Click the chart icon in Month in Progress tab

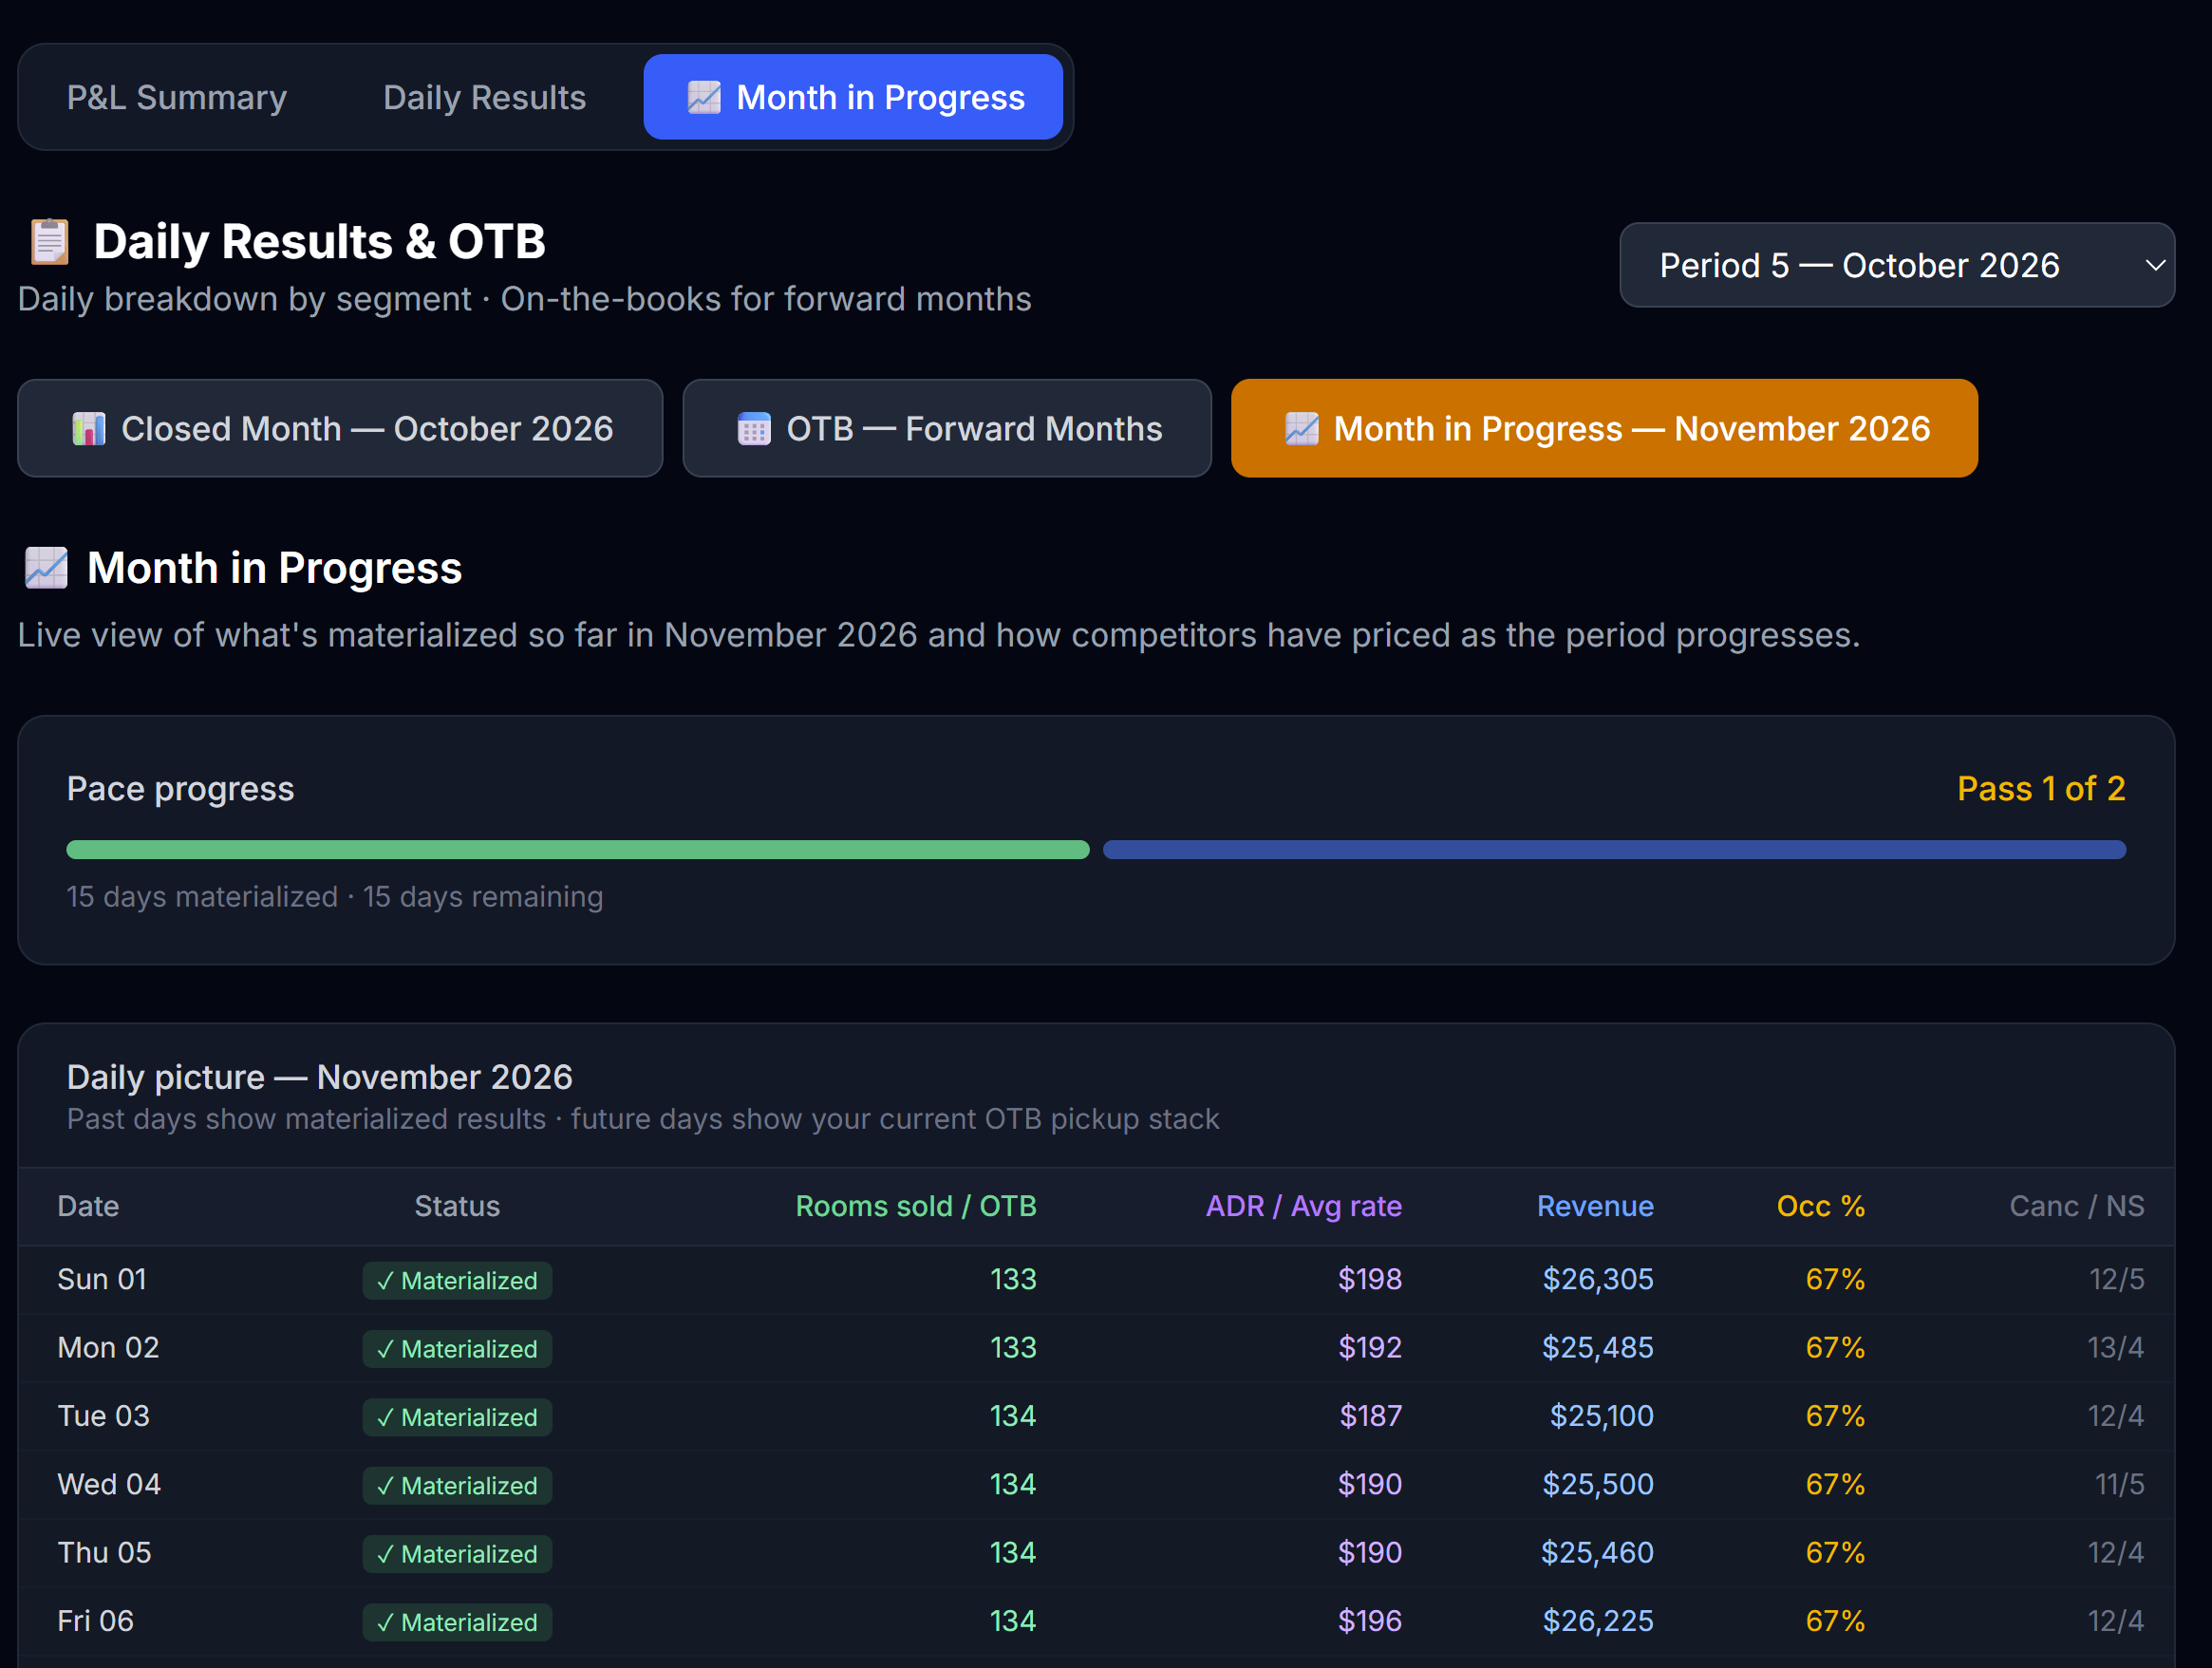[704, 97]
